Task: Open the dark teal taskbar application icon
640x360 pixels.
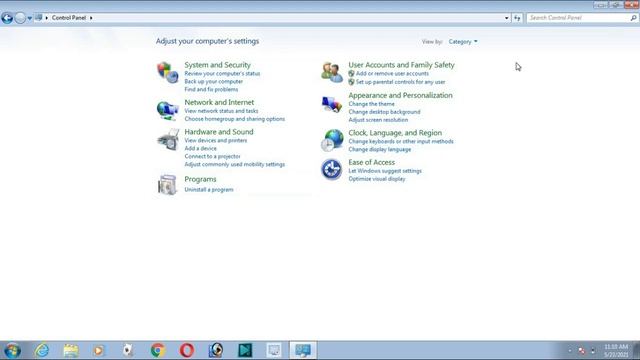Action: 245,351
